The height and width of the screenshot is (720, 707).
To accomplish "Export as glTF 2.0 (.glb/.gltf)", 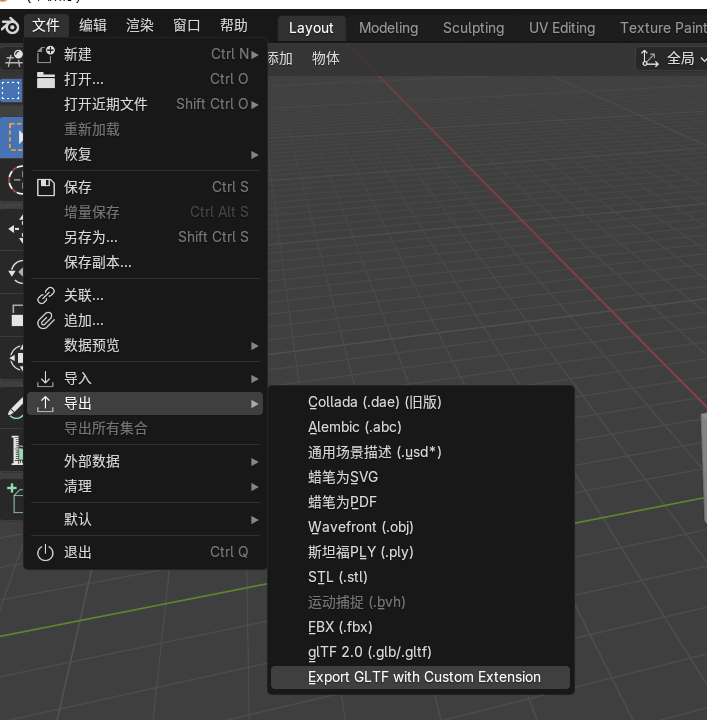I will tap(421, 652).
